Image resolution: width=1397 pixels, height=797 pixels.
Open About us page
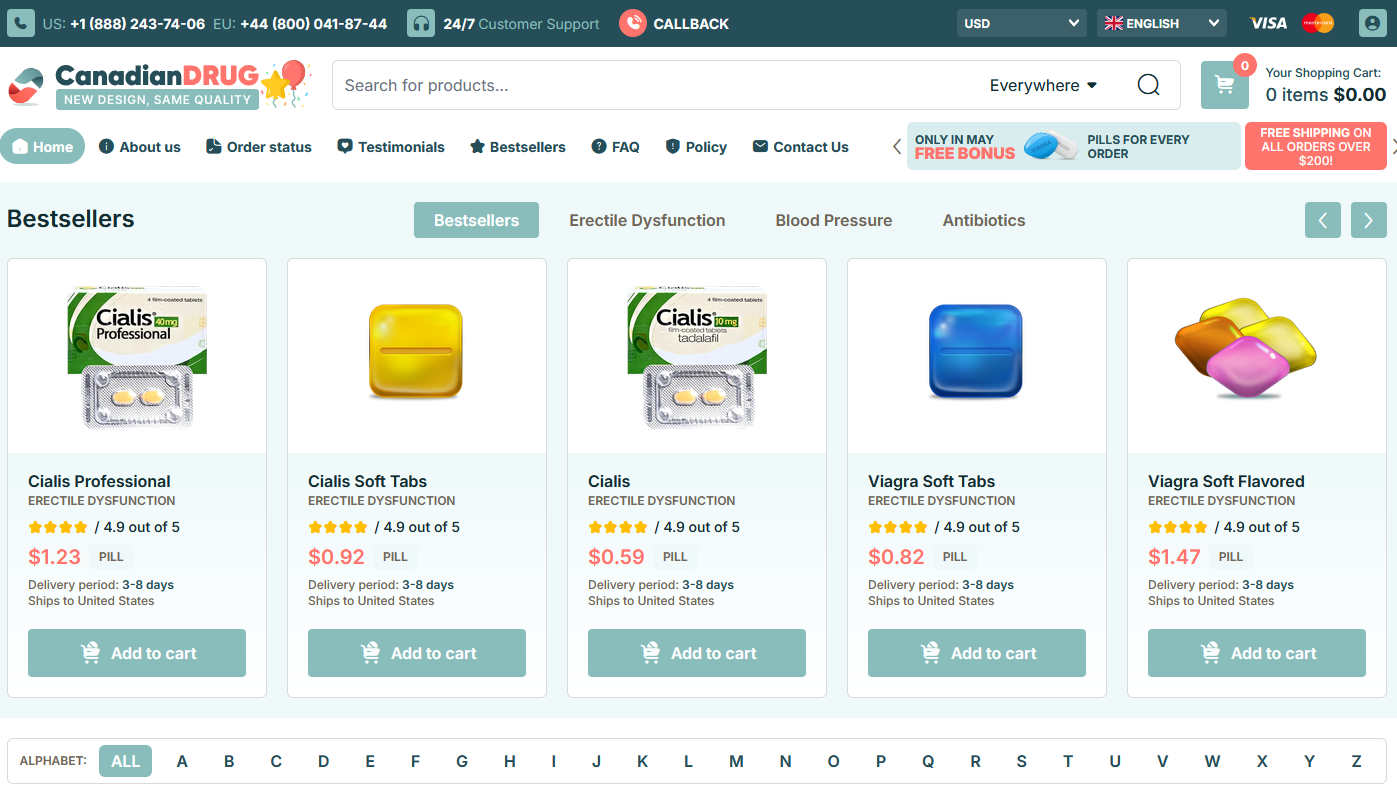140,147
